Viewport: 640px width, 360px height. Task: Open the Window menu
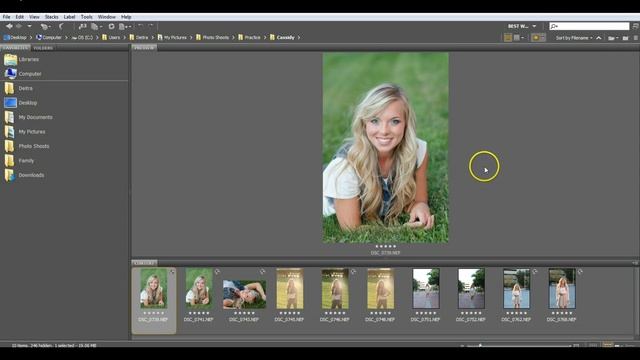point(107,17)
